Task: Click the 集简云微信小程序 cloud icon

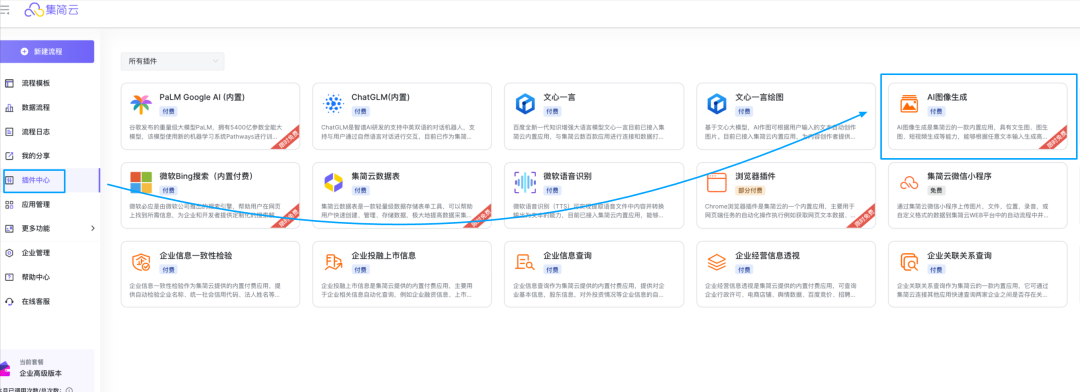Action: pos(910,183)
